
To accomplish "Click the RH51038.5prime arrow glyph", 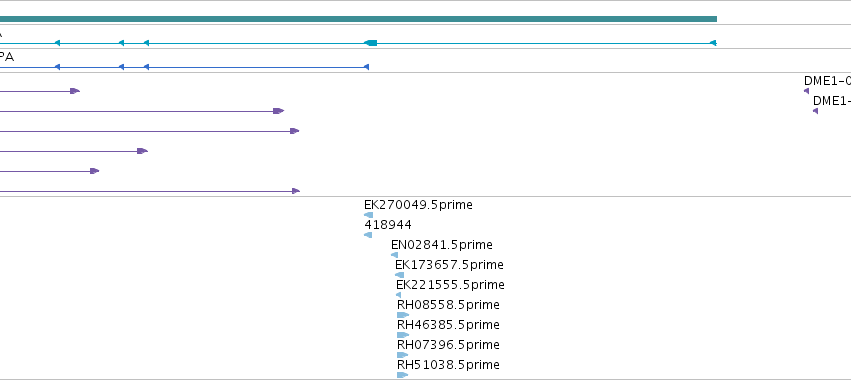I will click(403, 375).
